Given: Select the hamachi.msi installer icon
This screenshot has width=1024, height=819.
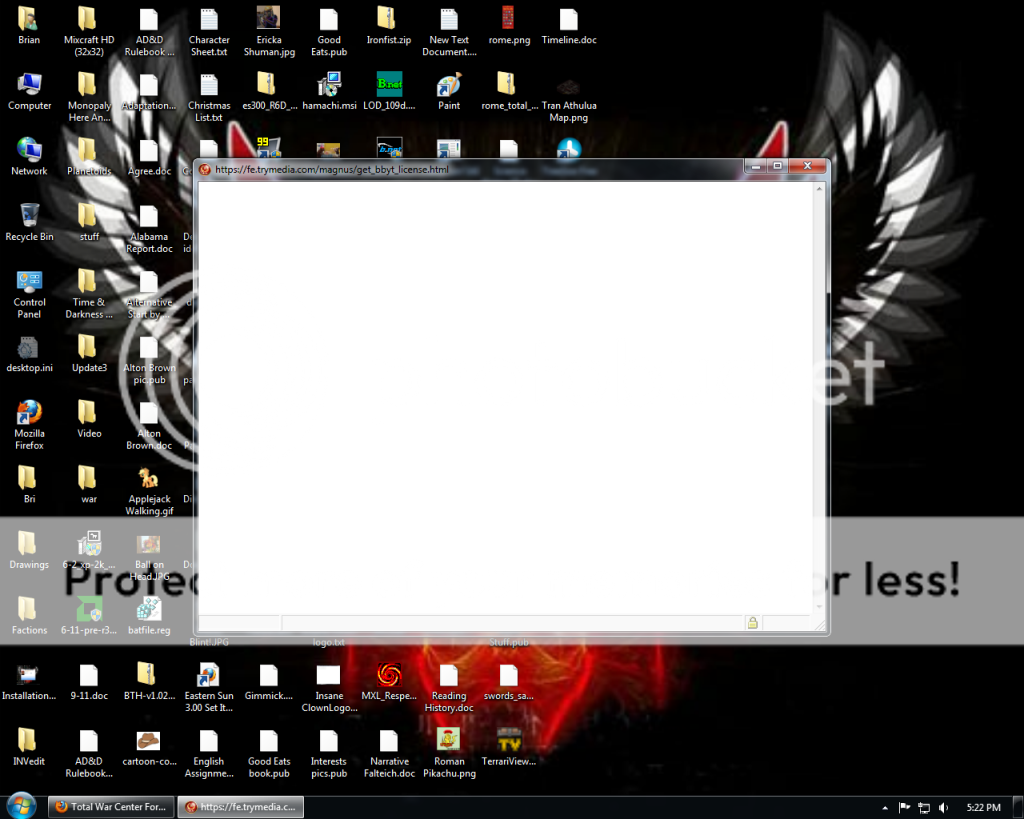Looking at the screenshot, I should [x=328, y=86].
